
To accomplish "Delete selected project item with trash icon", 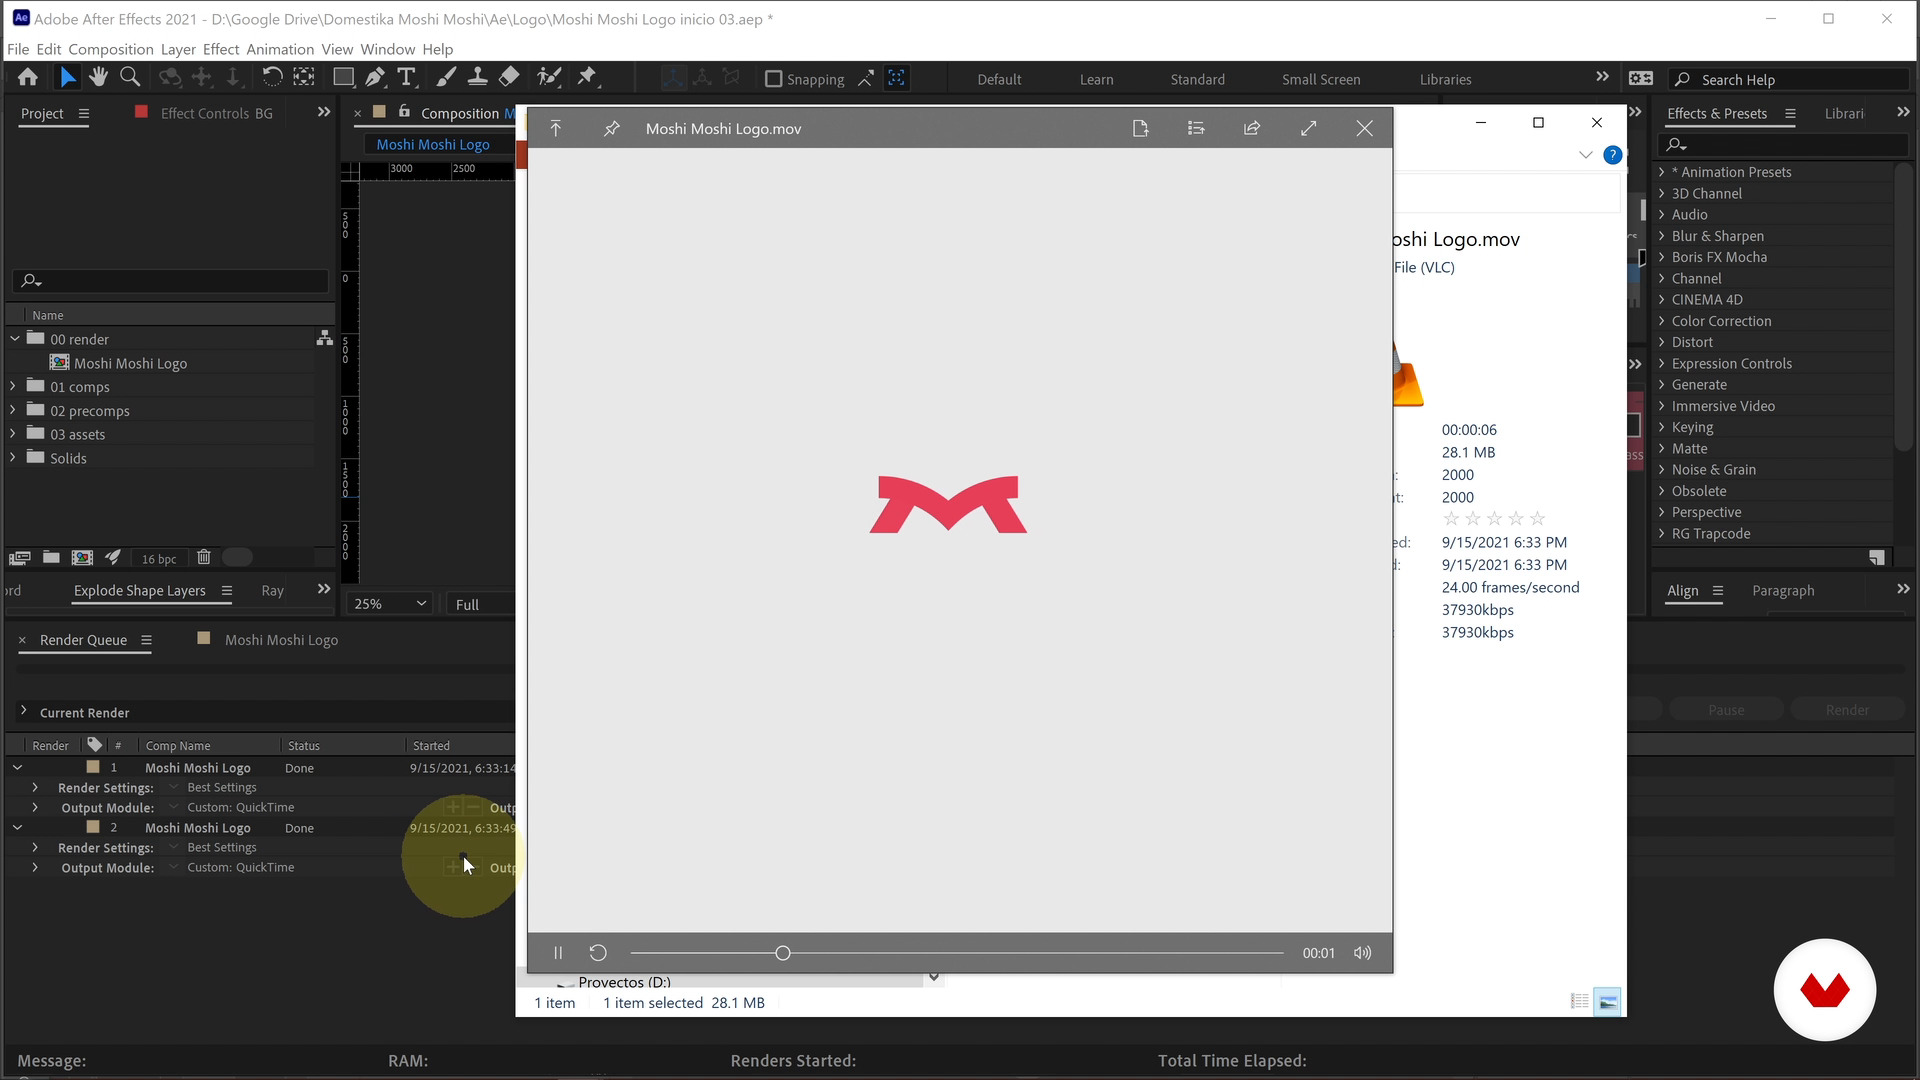I will [x=204, y=558].
